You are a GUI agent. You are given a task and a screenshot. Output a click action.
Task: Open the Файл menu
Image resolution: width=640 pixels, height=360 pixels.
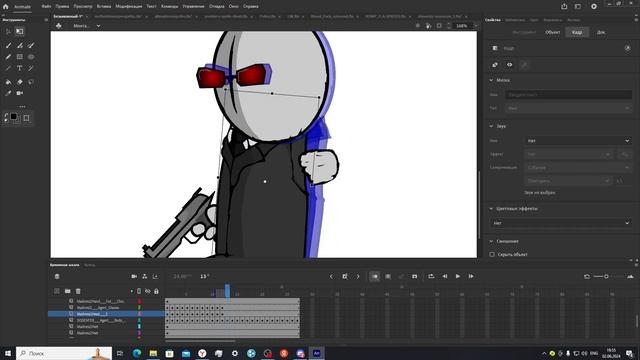tap(46, 6)
